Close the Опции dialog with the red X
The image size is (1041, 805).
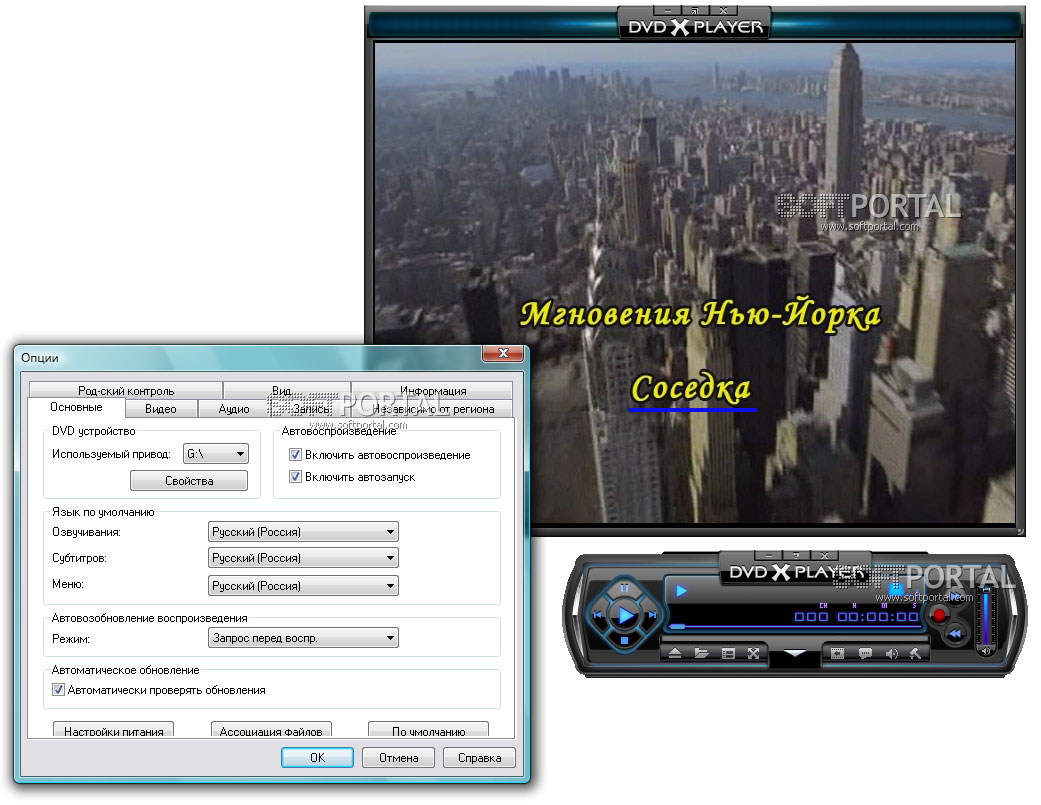503,353
